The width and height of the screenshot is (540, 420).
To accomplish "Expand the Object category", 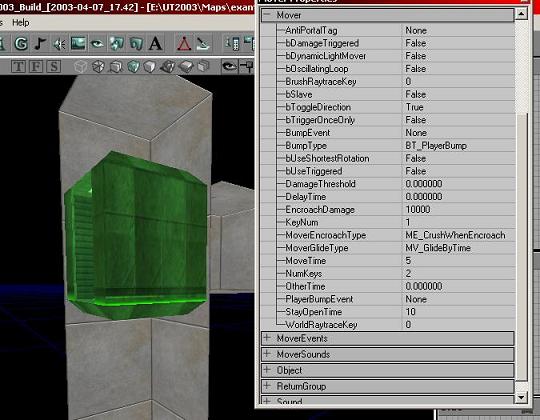I will pos(267,370).
